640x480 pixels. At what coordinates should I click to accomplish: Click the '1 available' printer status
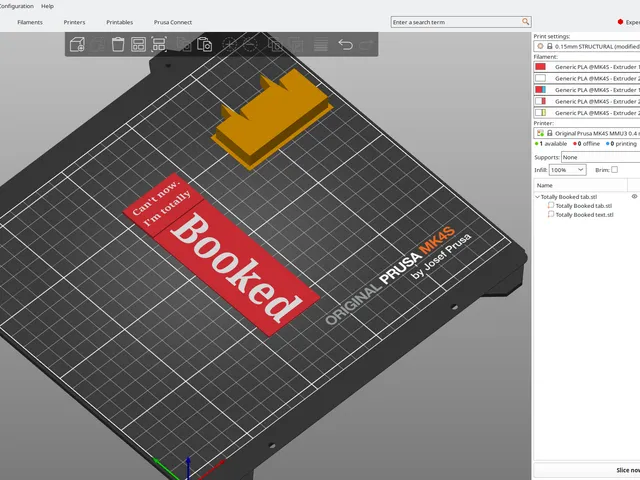tap(551, 144)
